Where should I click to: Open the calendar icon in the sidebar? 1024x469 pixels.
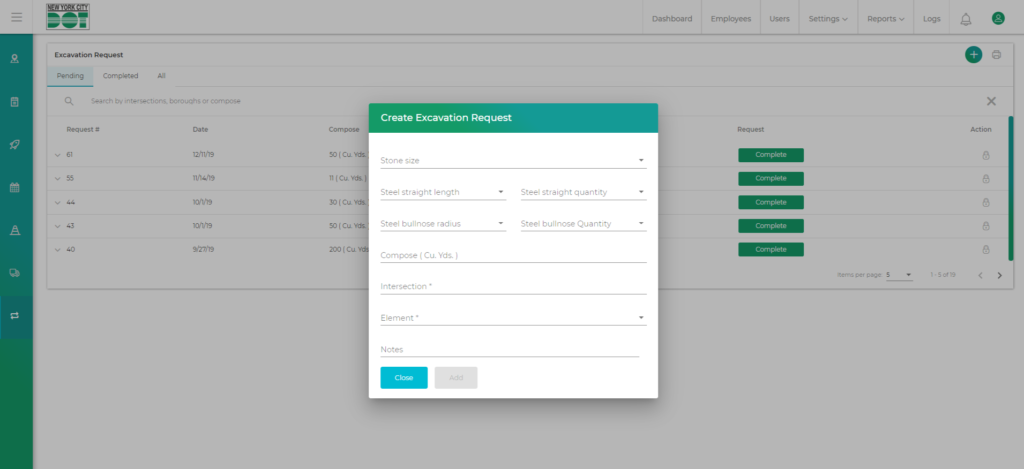pyautogui.click(x=15, y=187)
